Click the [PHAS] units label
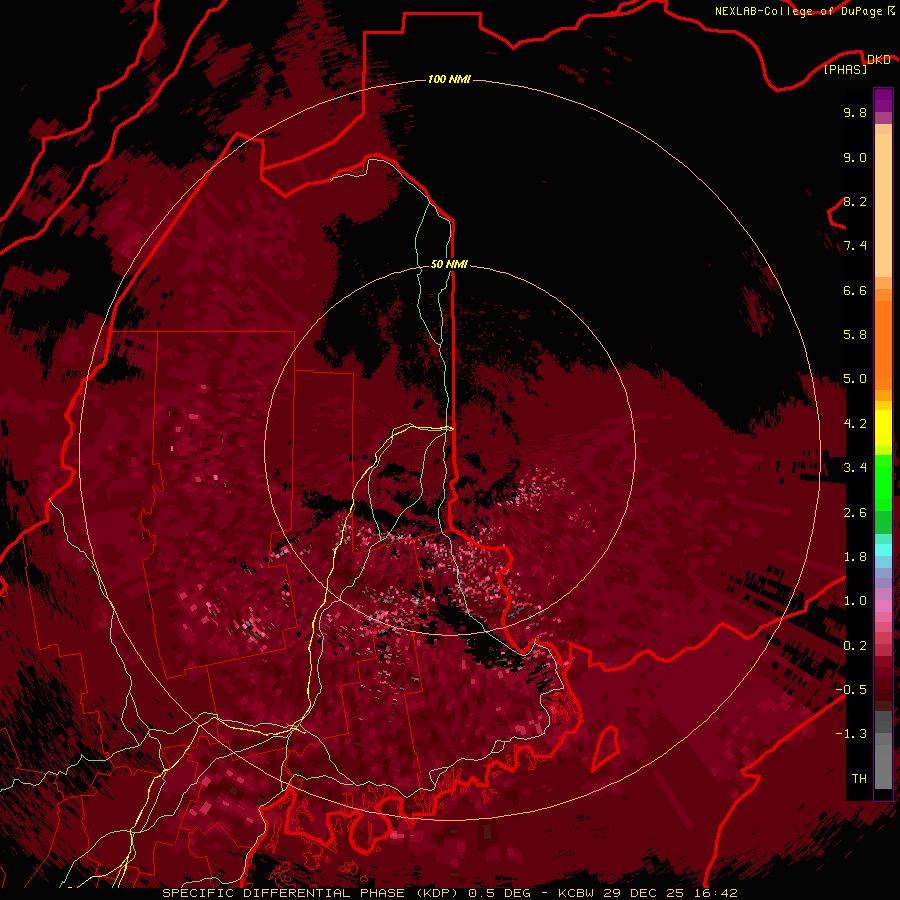 coord(845,70)
